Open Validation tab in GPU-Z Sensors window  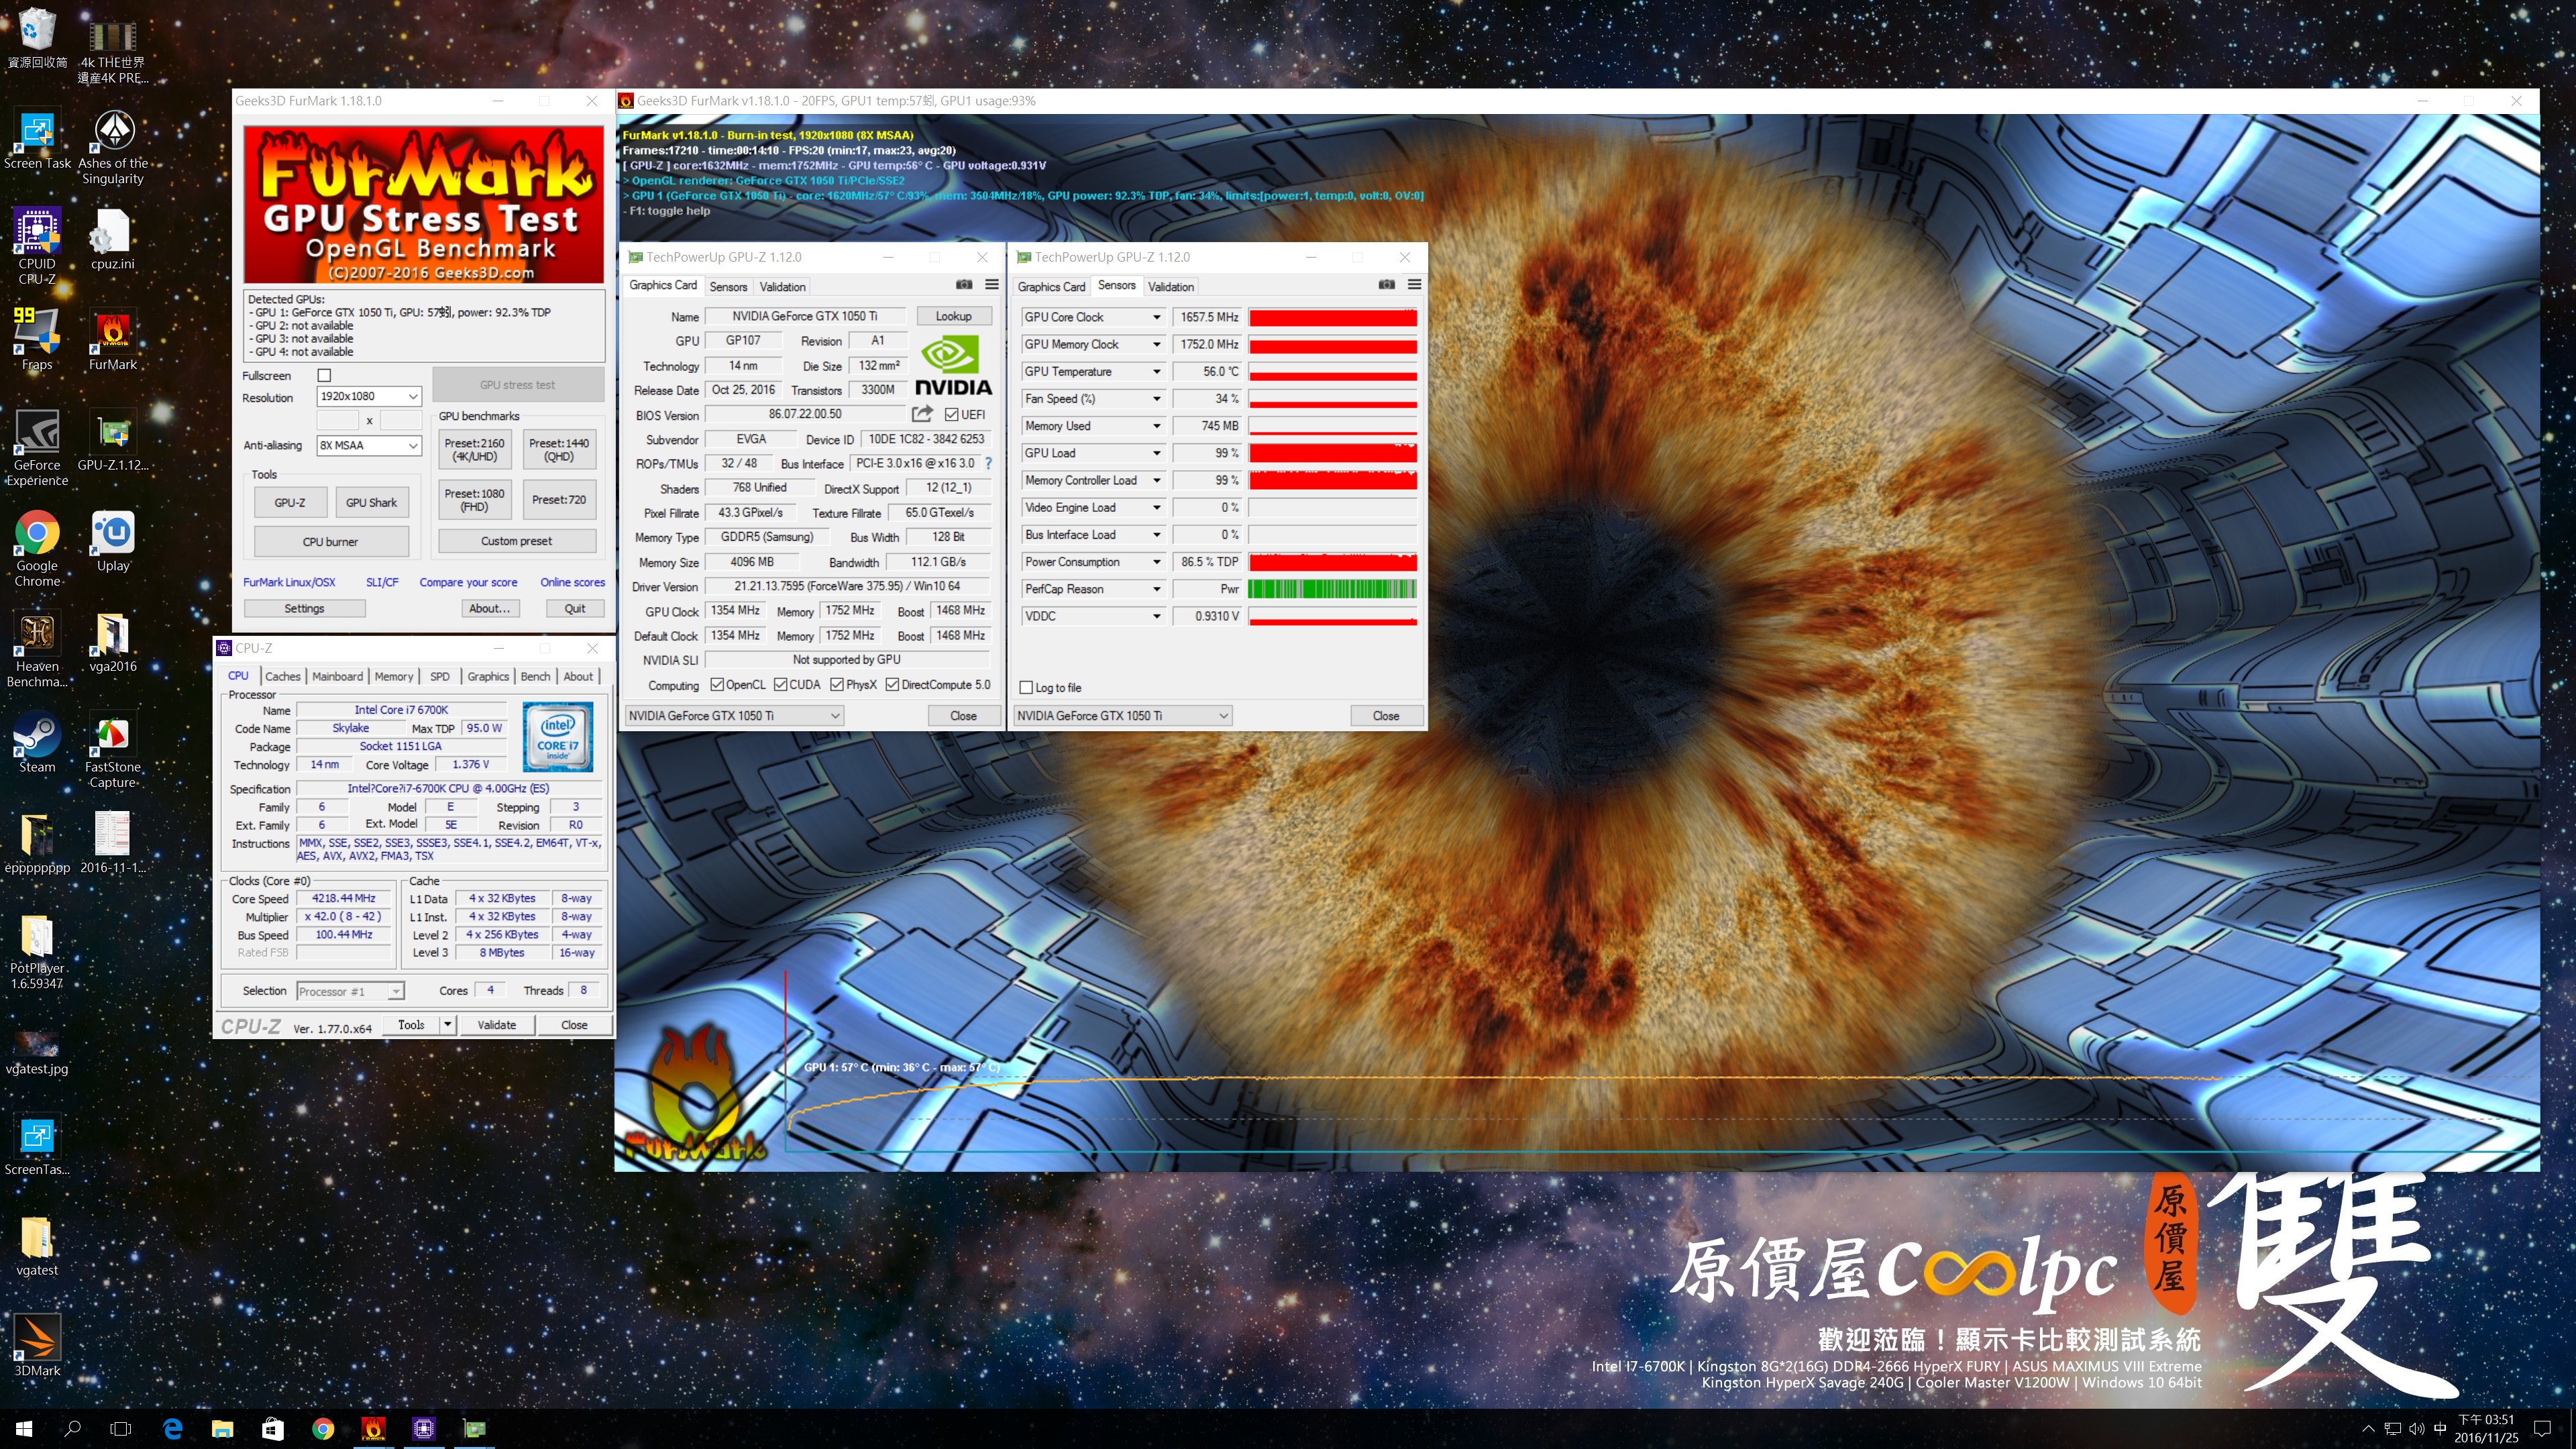click(x=1171, y=287)
